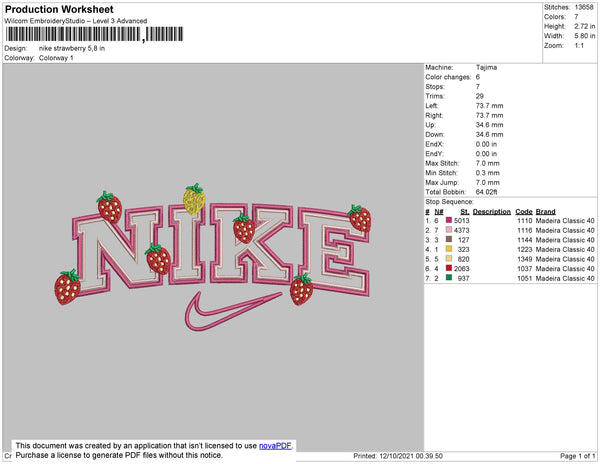Image resolution: width=600 pixels, height=464 pixels.
Task: Click the Left value '73.7 mm'
Action: click(x=489, y=106)
